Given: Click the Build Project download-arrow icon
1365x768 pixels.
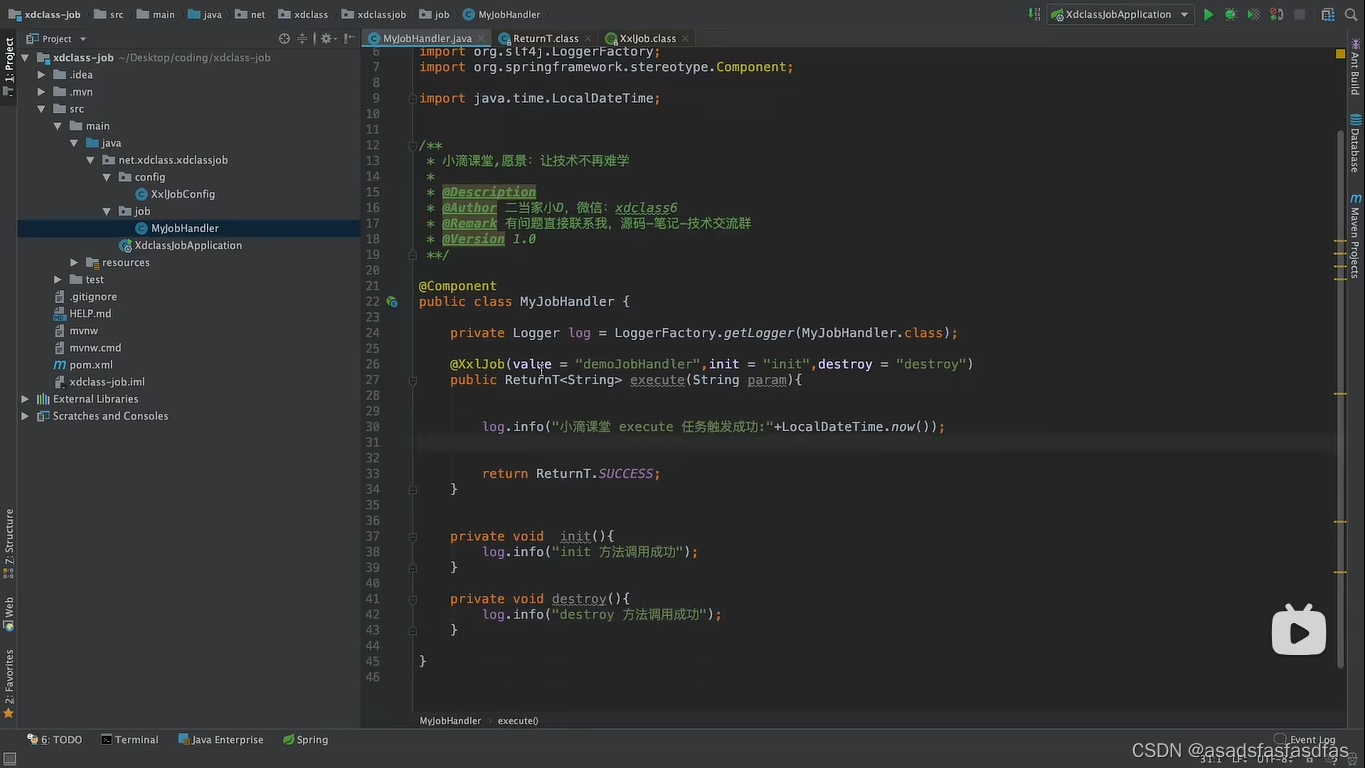Looking at the screenshot, I should (x=1034, y=15).
